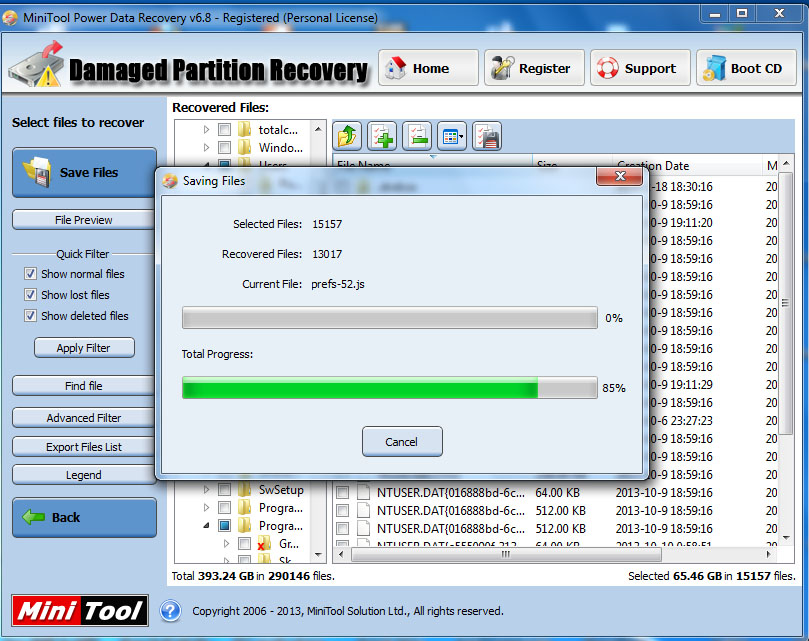
Task: Click the Total 393.24 GB status text
Action: (253, 576)
